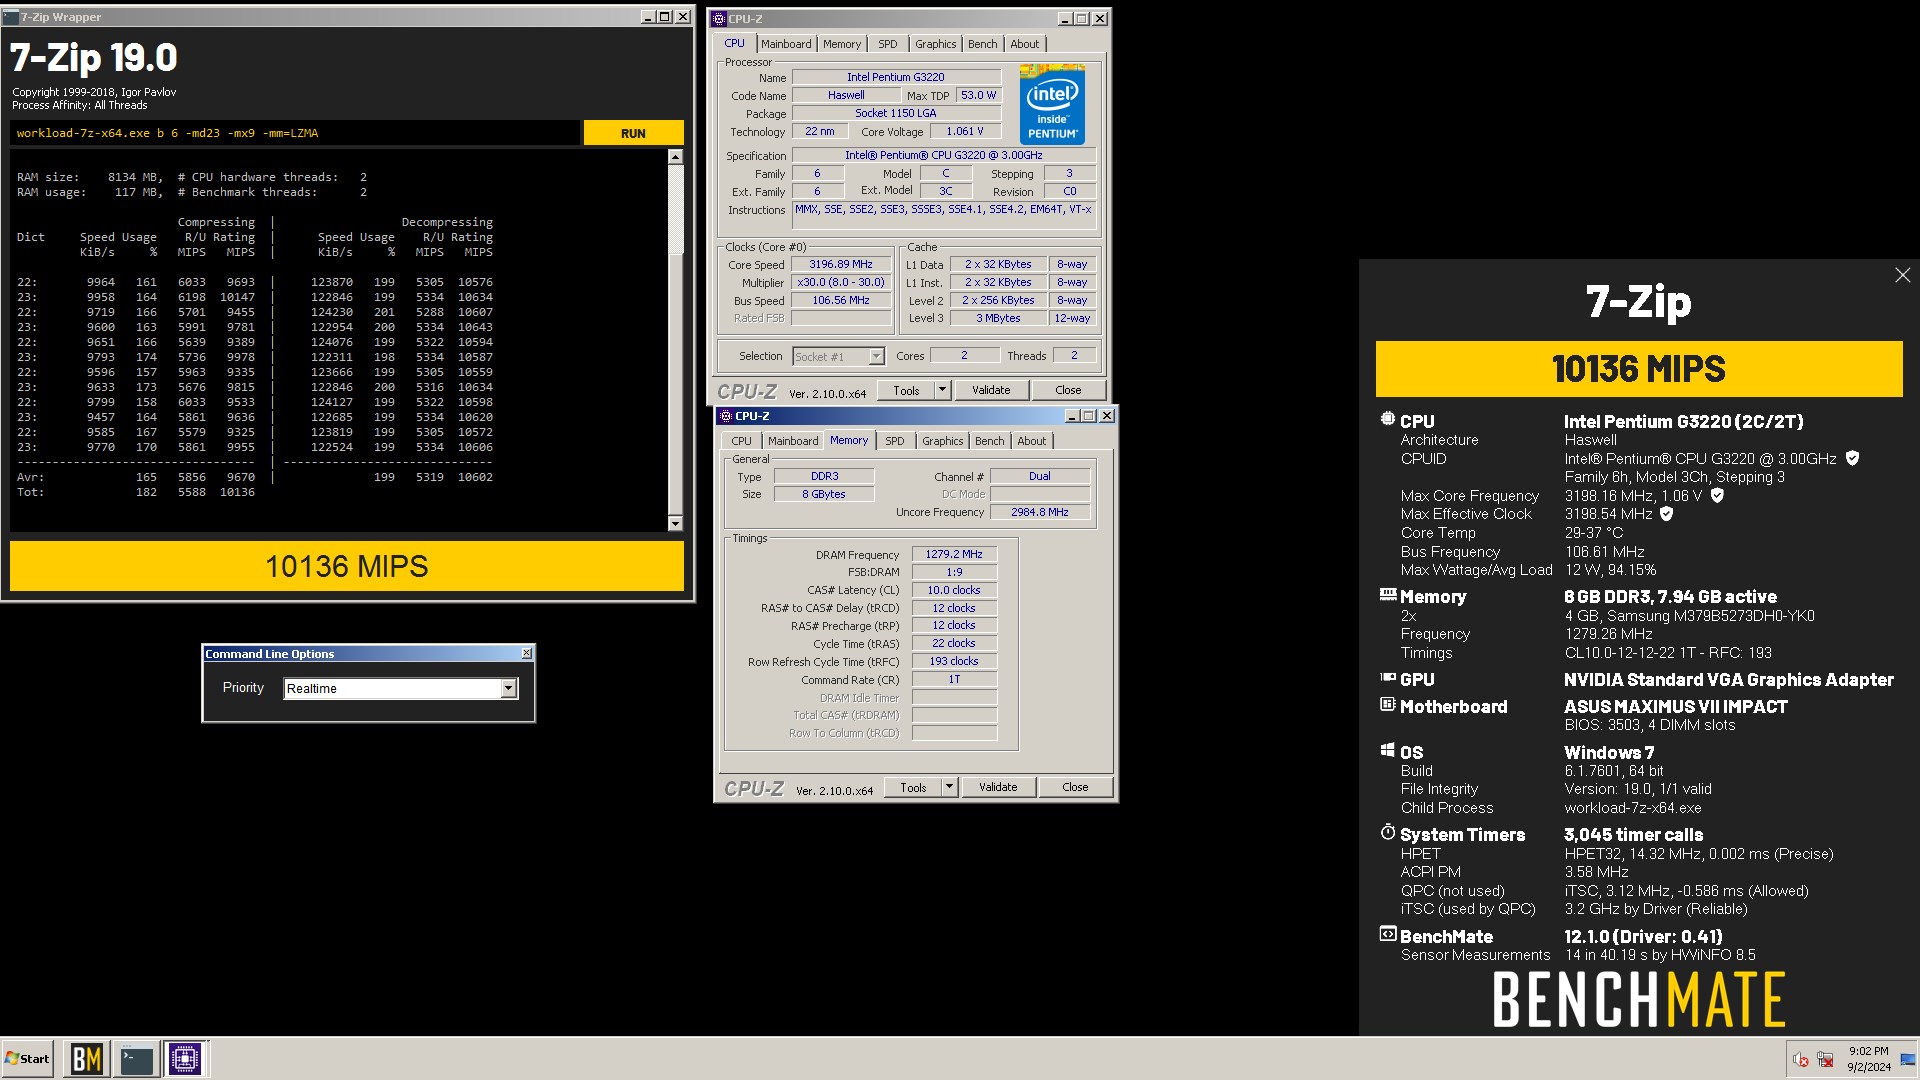Open Graphics tab in top CPU-Z

(x=936, y=44)
